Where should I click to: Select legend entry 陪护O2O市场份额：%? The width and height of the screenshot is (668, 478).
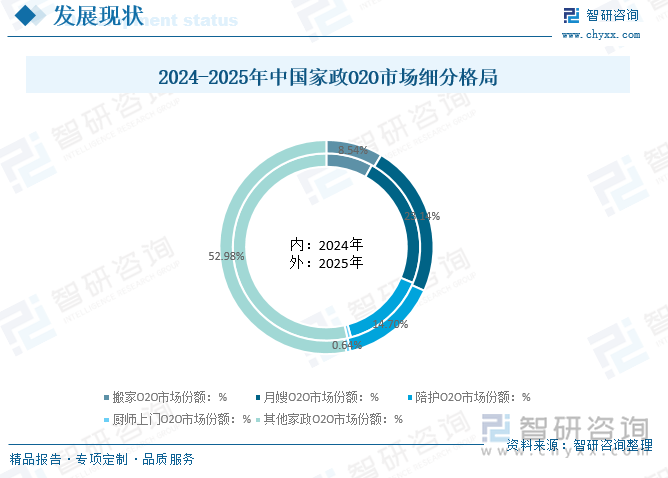[x=469, y=397]
